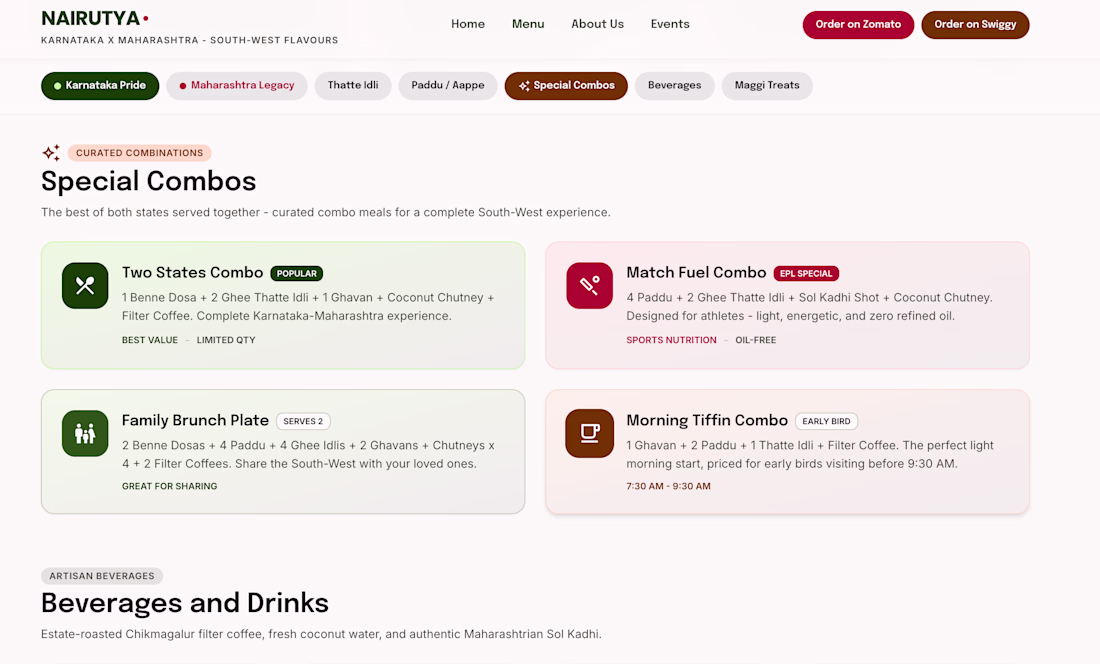Click the sparkle icon beside Curated Combinations
The image size is (1100, 664).
click(x=51, y=152)
